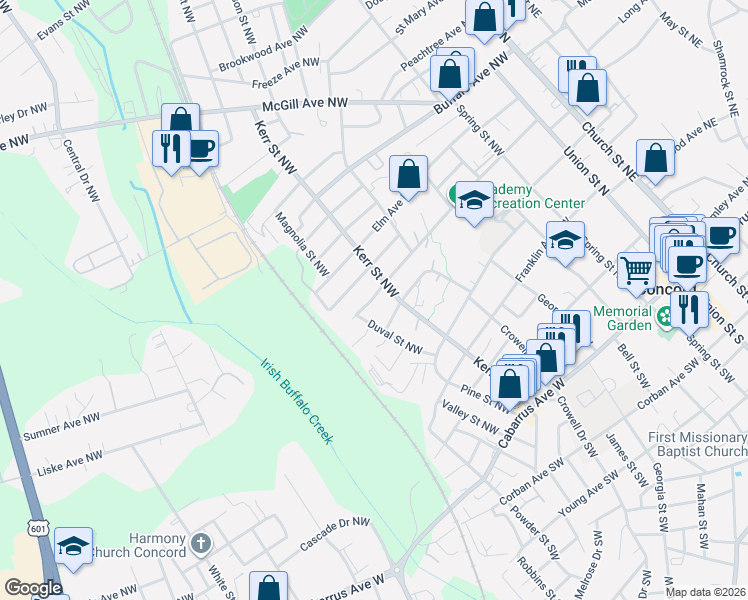Open the graduation cap marker near Franklin Ave
The height and width of the screenshot is (600, 748).
(x=565, y=241)
